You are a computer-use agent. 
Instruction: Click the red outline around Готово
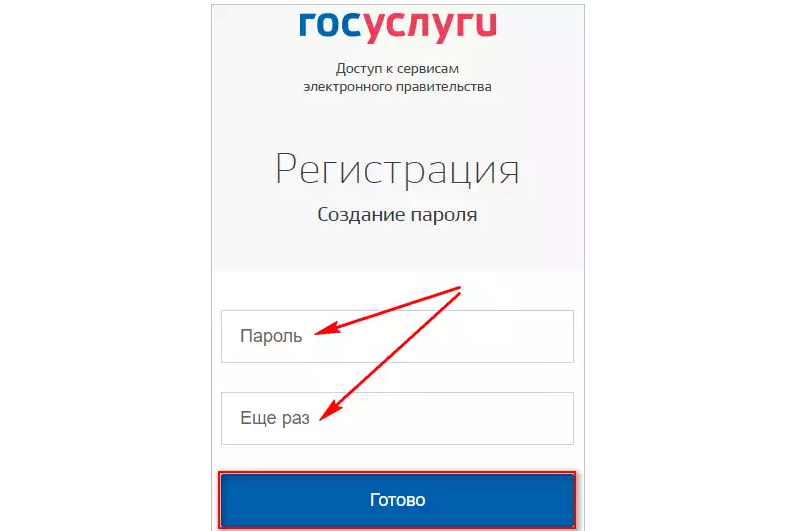398,472
